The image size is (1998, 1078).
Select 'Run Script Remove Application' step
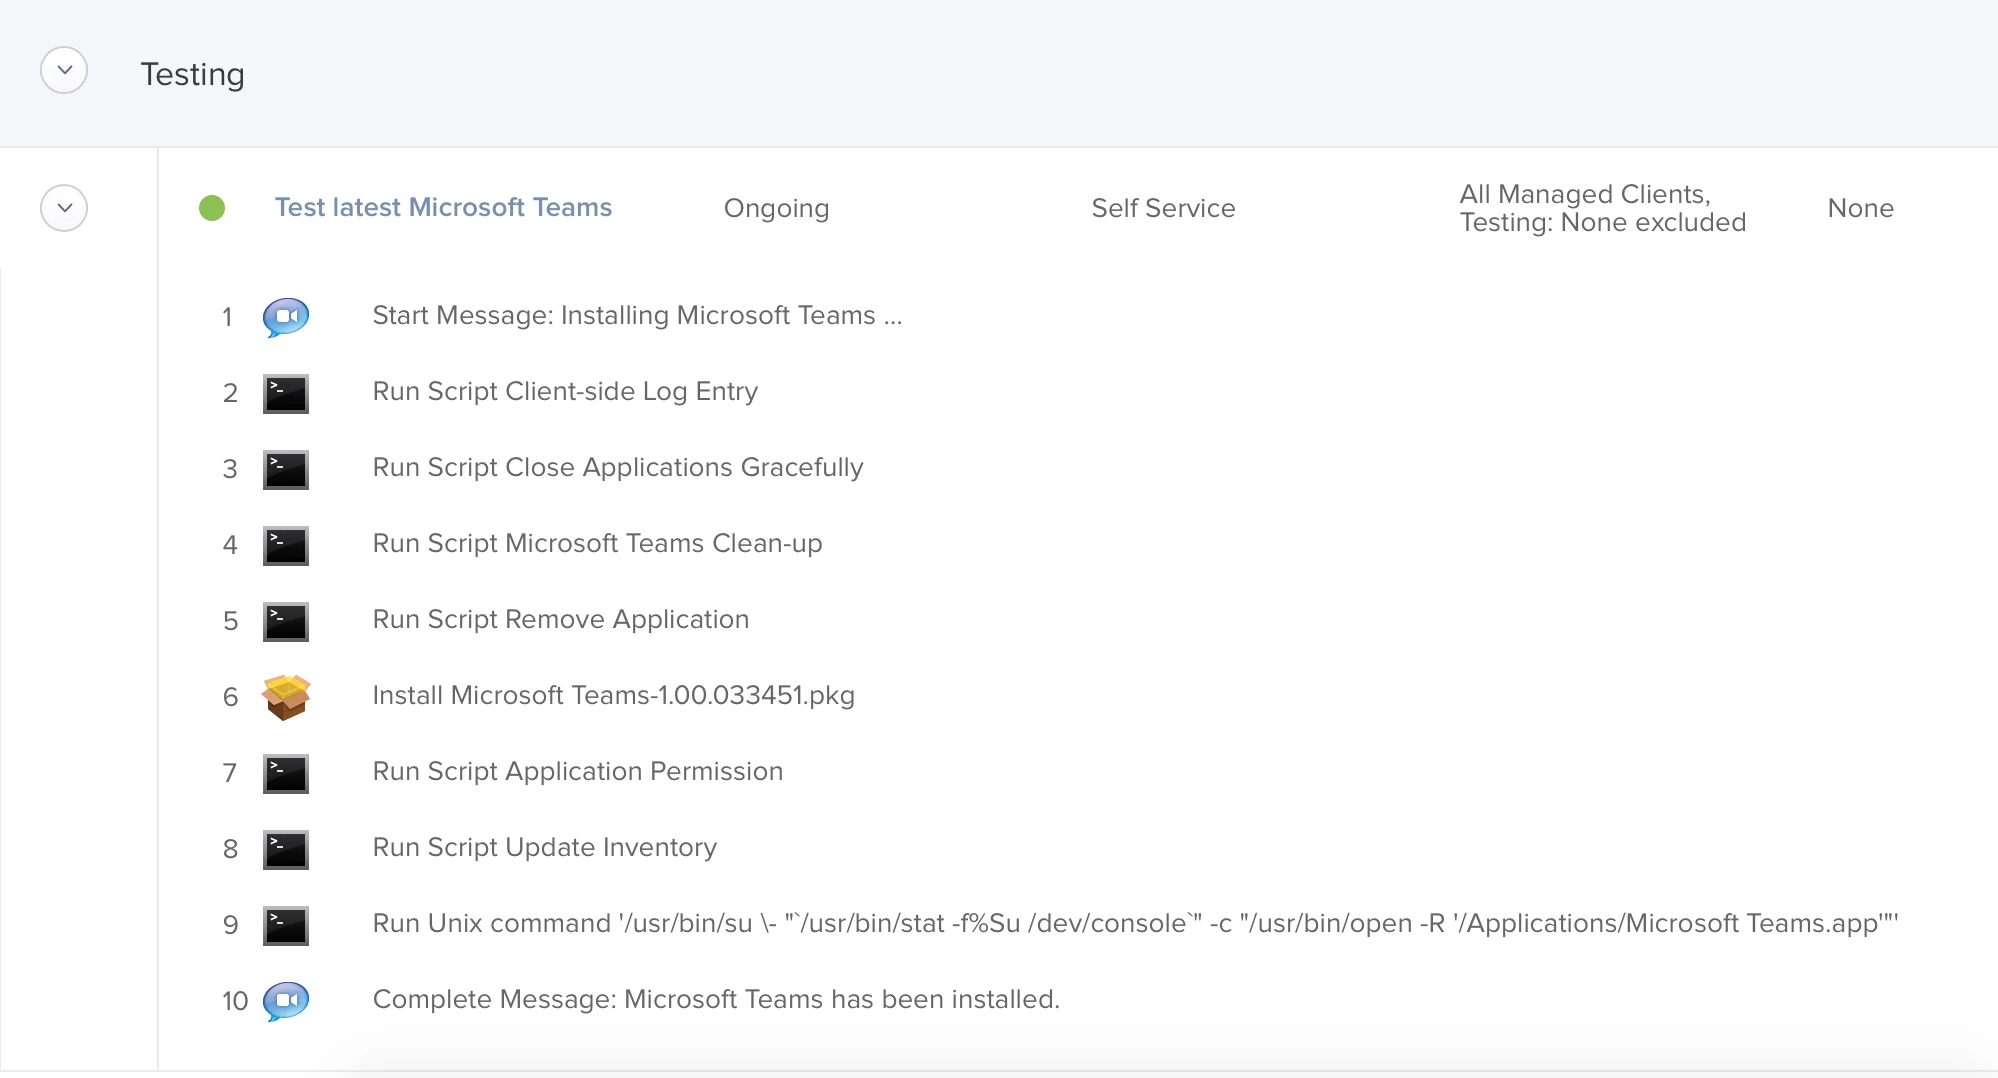click(561, 619)
